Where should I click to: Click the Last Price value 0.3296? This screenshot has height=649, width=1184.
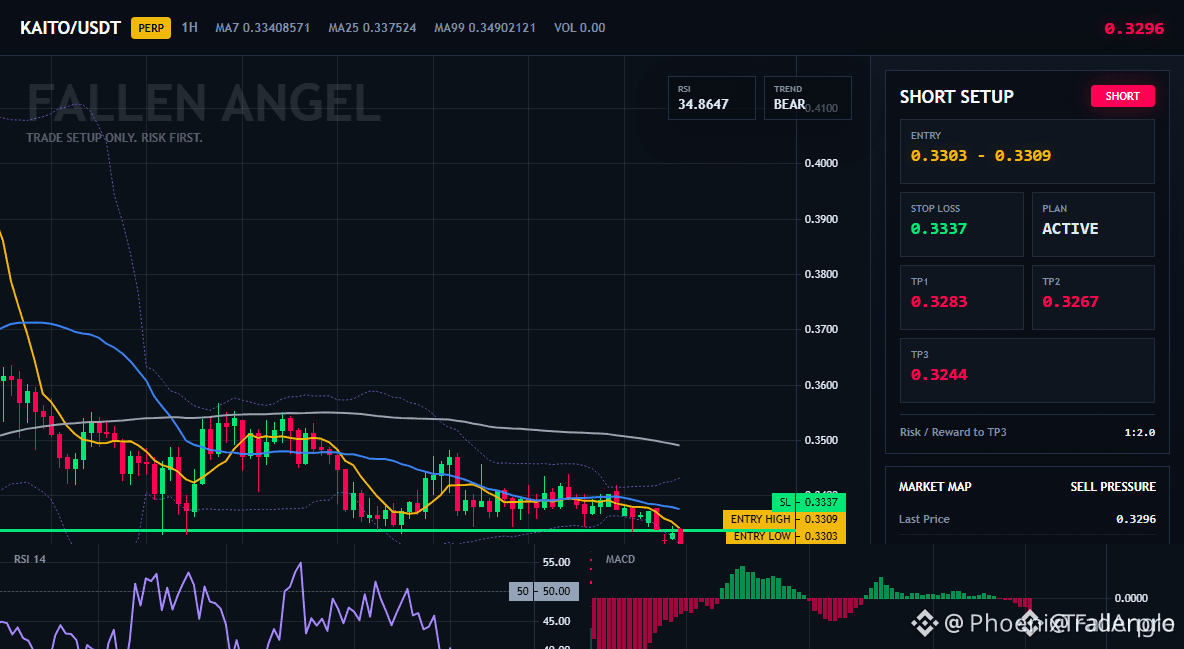coord(1136,519)
